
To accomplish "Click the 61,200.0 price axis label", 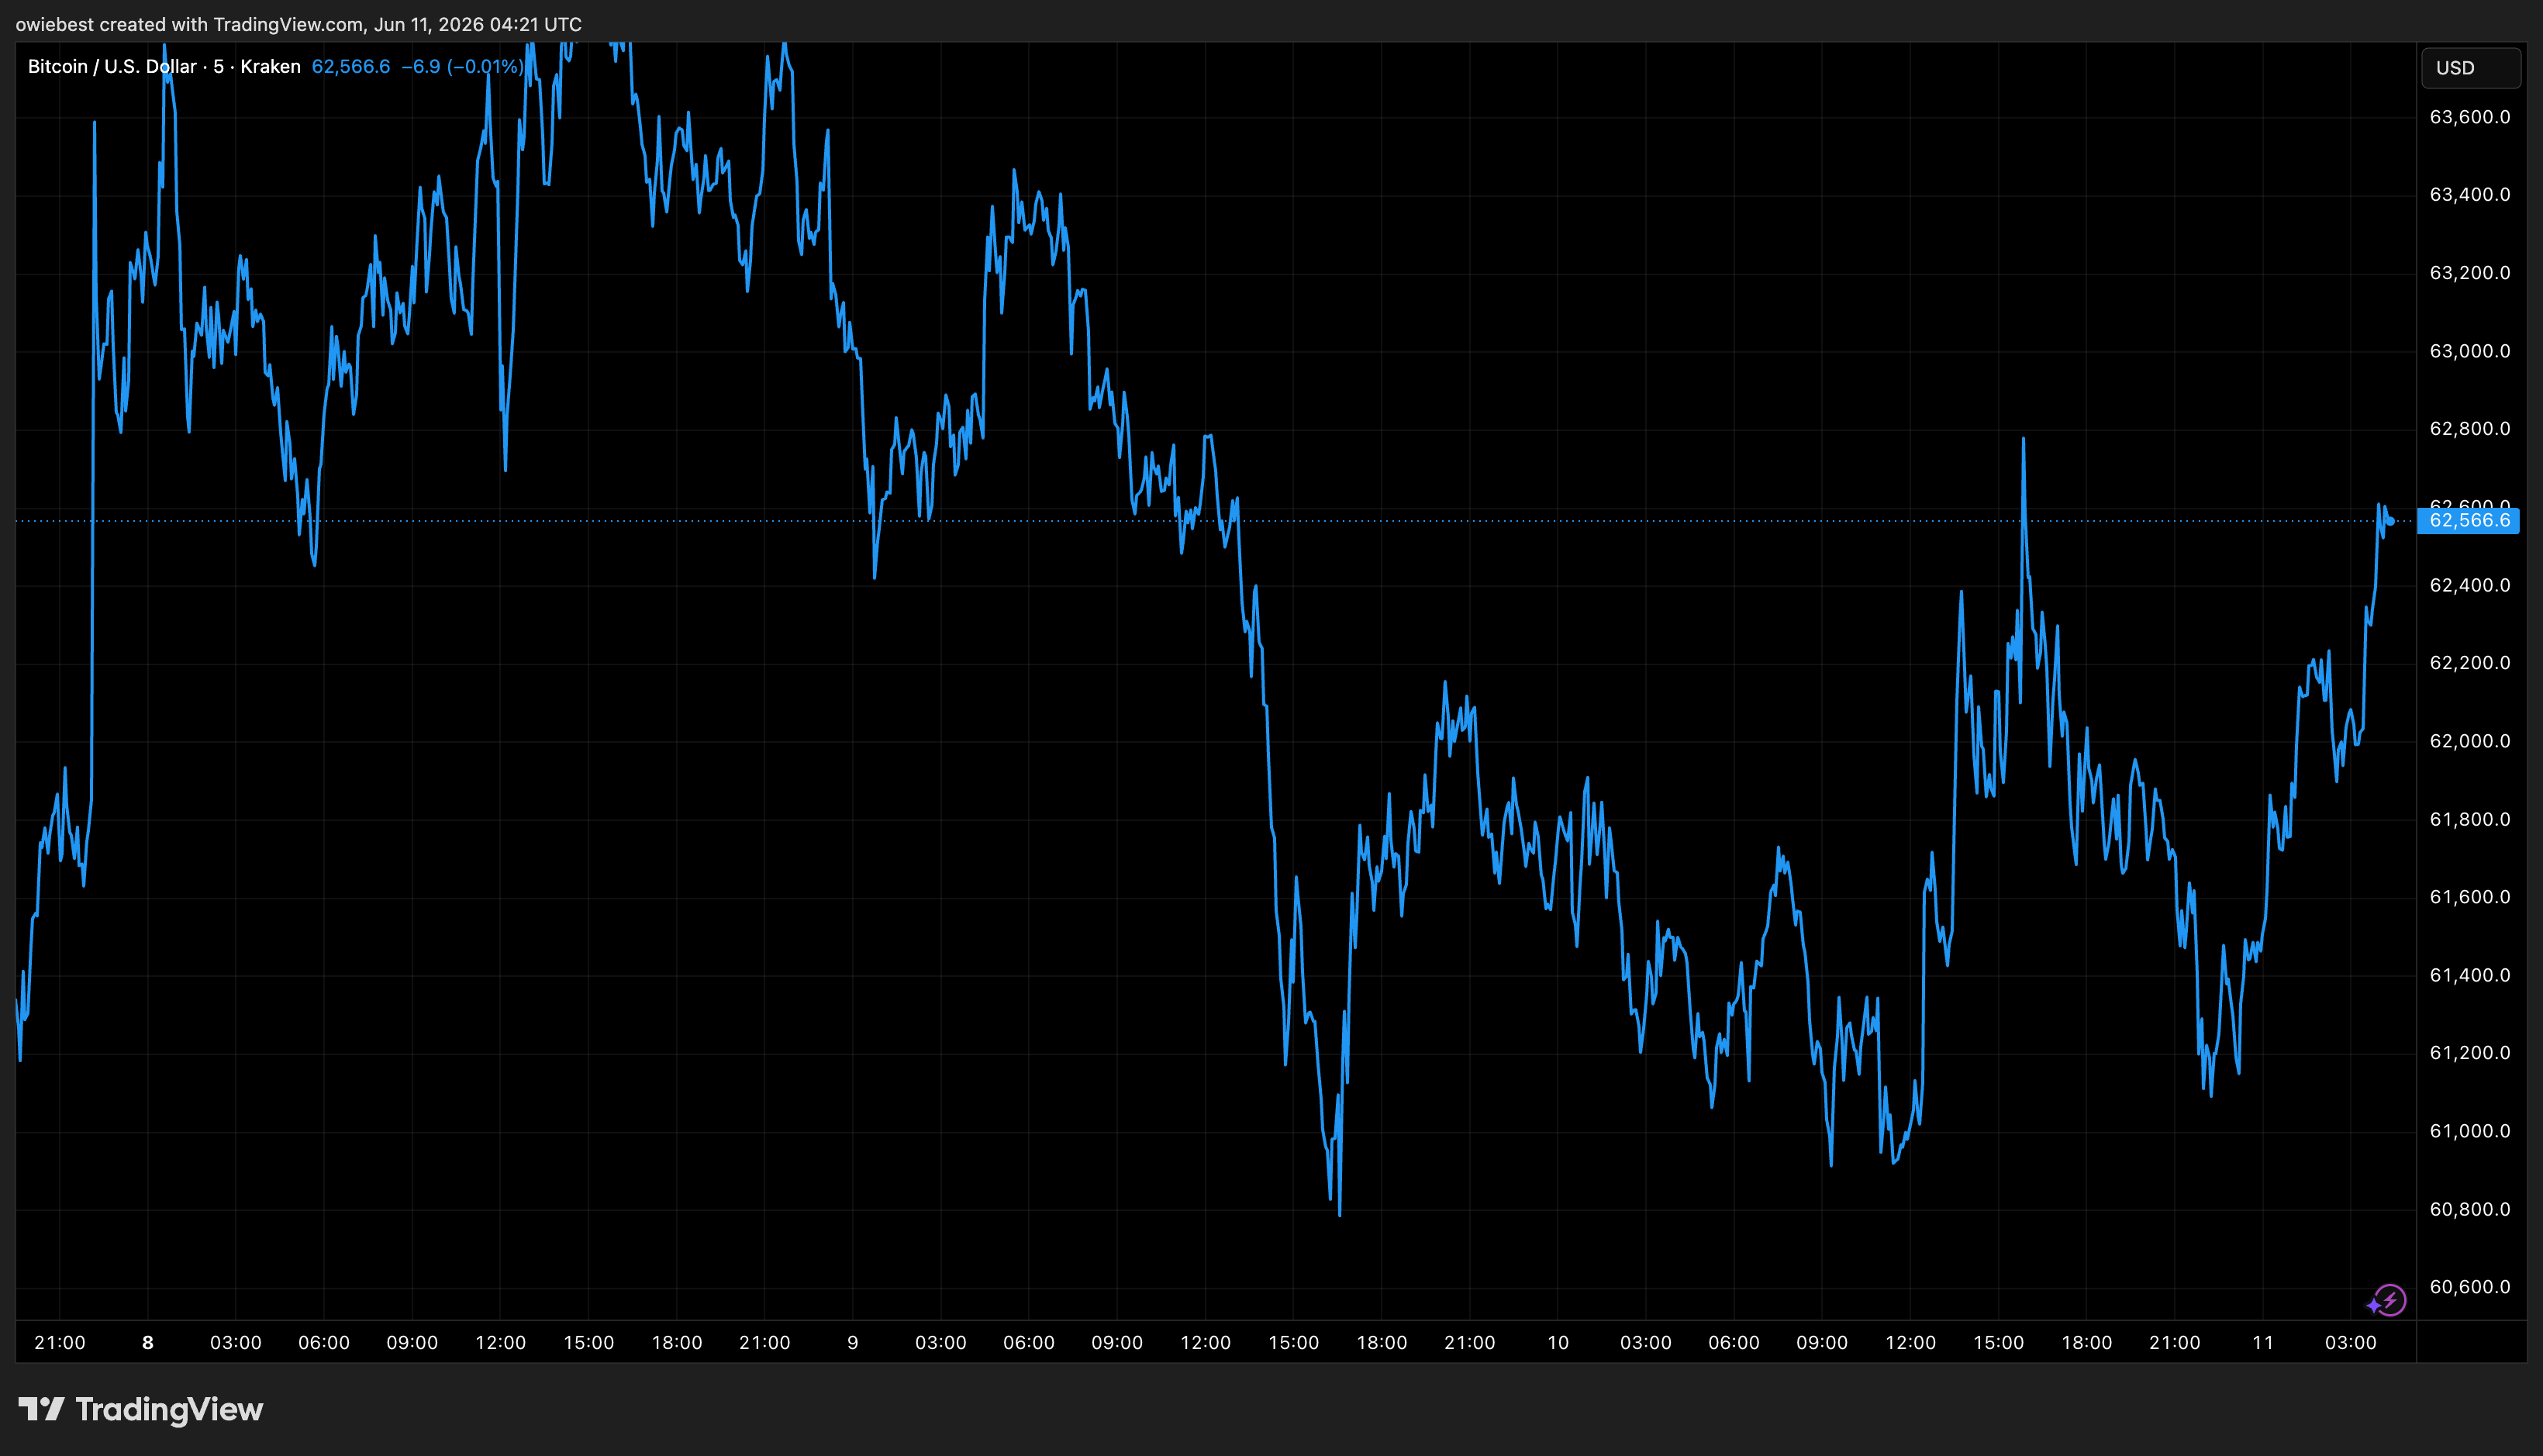I will (2469, 1053).
